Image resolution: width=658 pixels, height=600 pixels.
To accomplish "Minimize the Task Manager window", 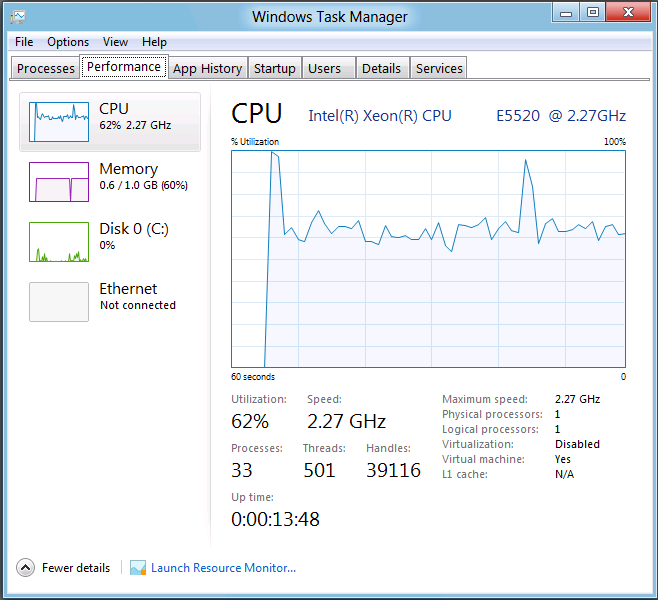I will click(566, 13).
